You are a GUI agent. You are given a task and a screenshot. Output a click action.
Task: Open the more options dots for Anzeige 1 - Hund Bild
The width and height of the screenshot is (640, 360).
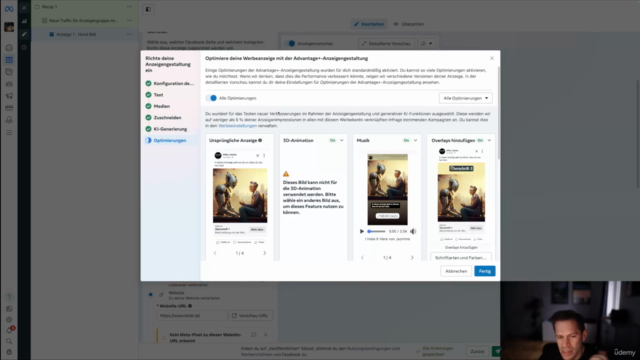pos(129,34)
